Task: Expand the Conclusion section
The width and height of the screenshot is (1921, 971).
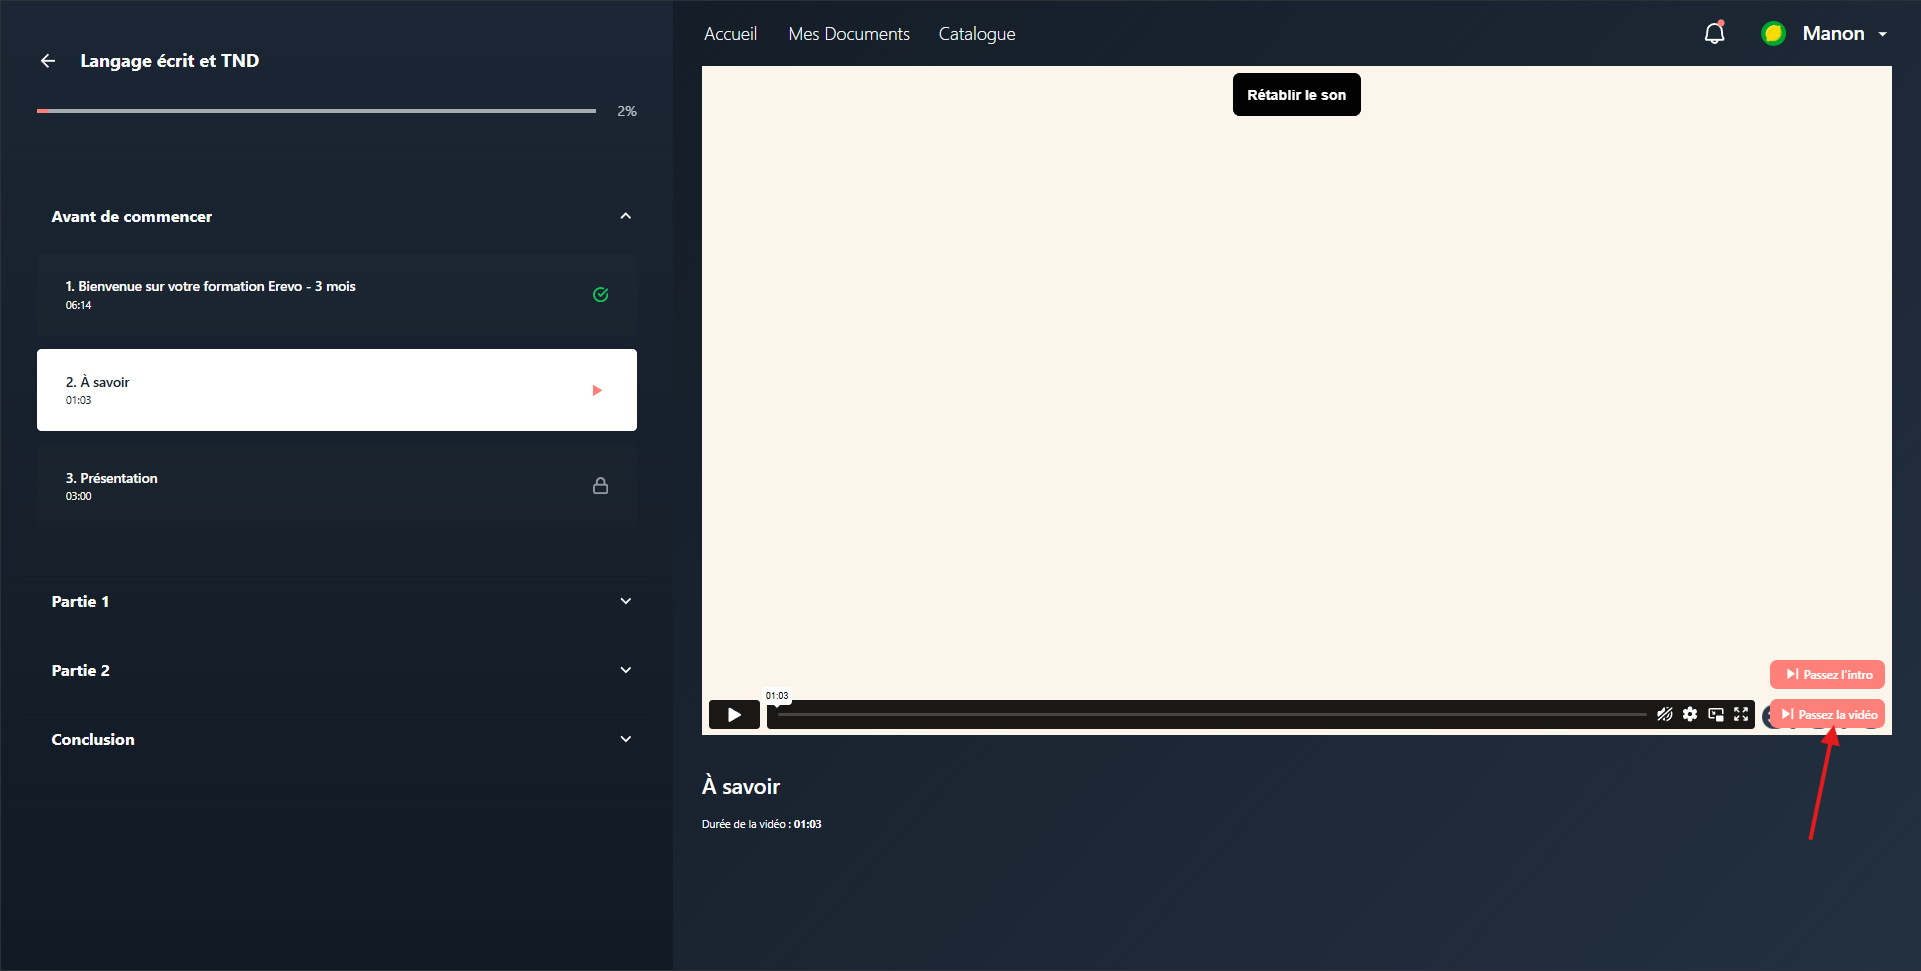Action: point(626,739)
